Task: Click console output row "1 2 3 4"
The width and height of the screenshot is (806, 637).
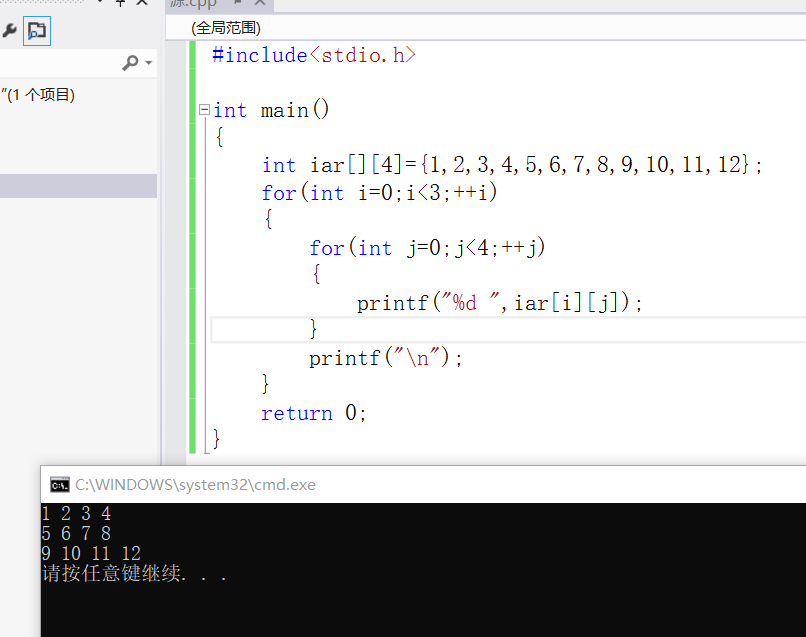Action: click(76, 513)
